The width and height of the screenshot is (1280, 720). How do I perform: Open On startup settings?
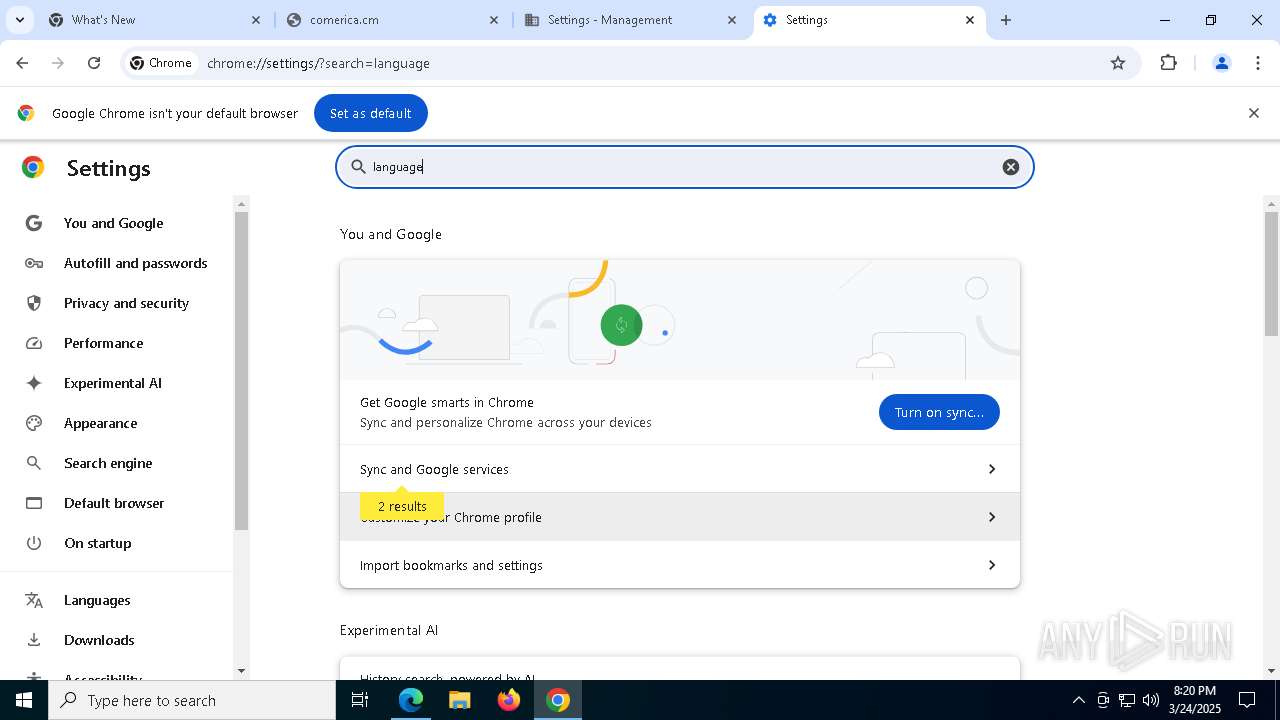(x=98, y=543)
